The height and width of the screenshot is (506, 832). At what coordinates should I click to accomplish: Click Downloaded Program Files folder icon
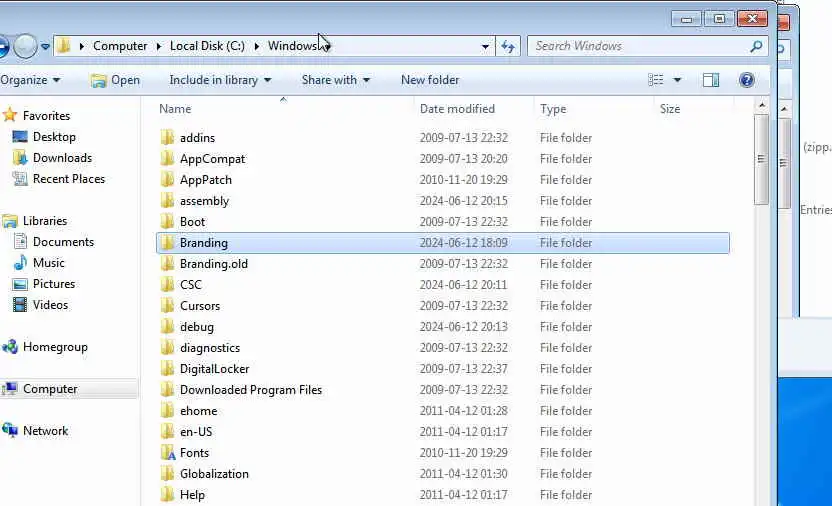coord(167,390)
